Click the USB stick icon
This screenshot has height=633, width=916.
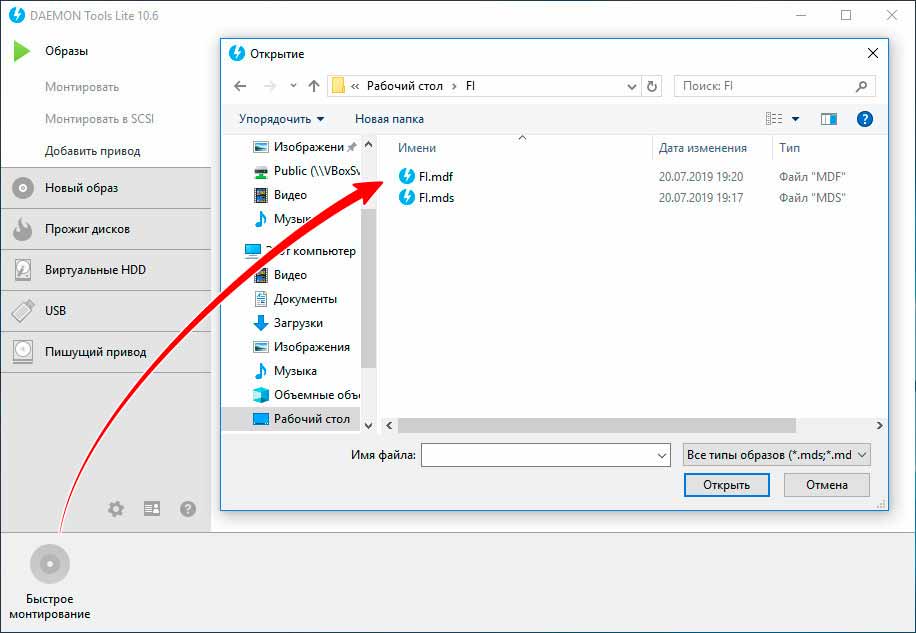[x=23, y=311]
